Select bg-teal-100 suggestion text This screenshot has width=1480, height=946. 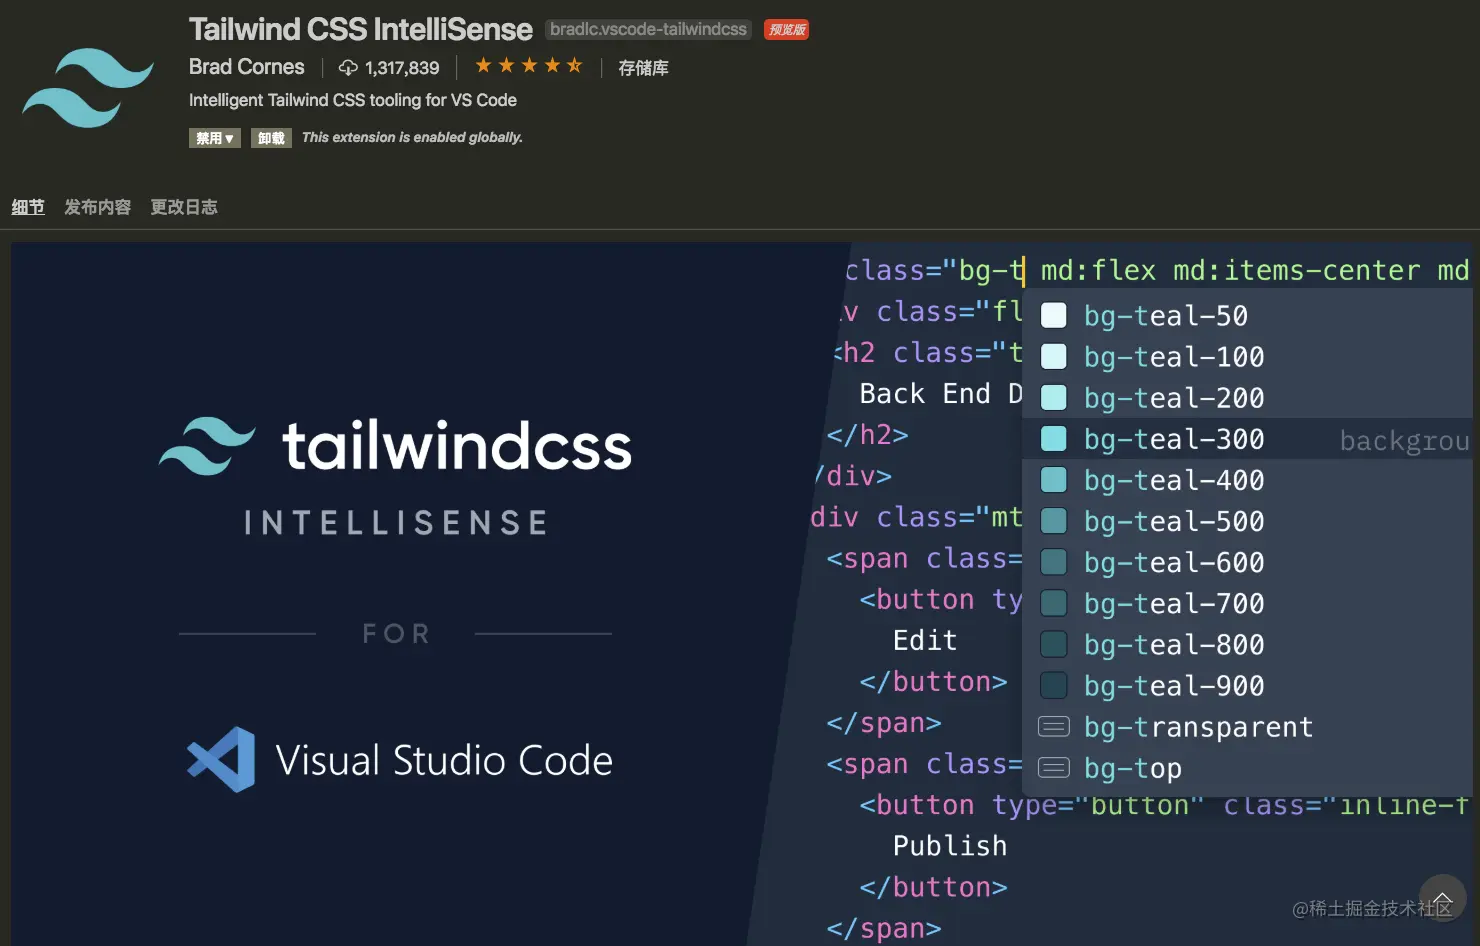pyautogui.click(x=1174, y=357)
